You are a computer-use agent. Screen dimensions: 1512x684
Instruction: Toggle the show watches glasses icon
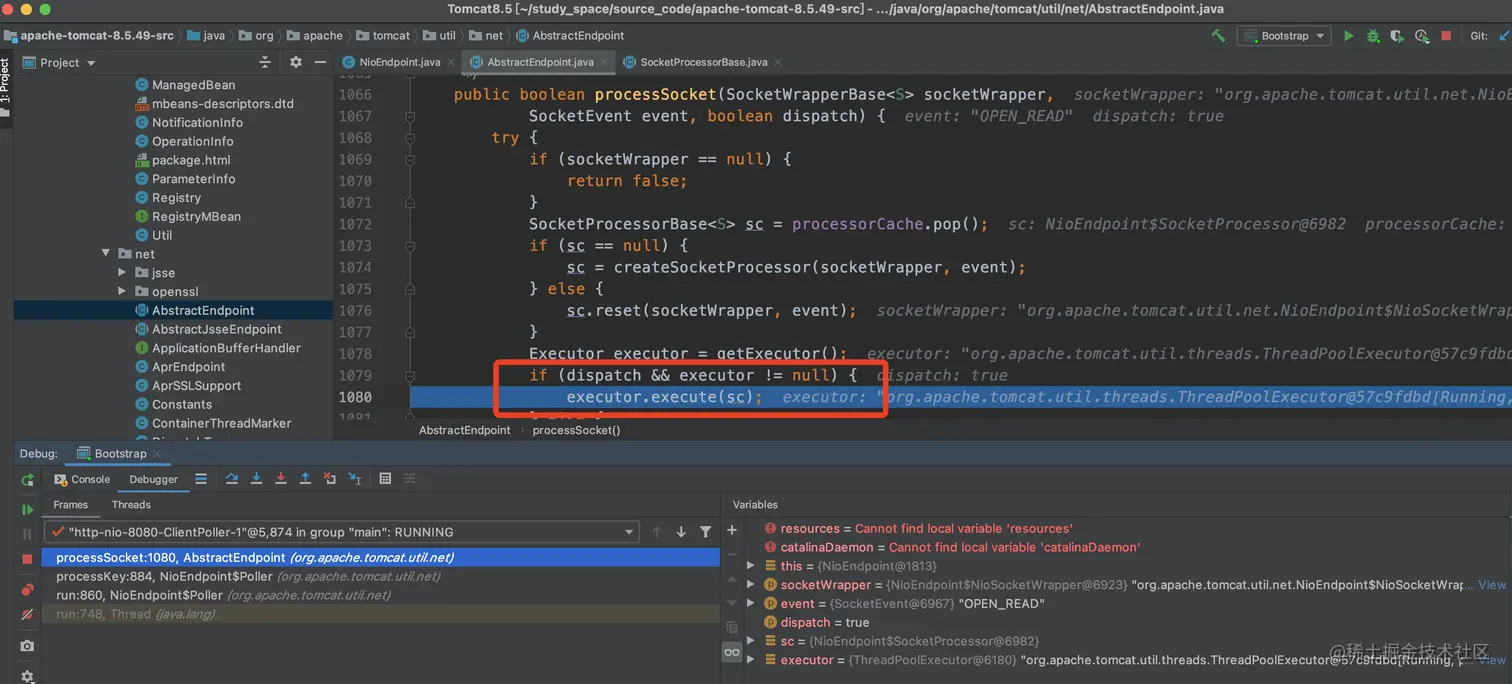point(732,652)
